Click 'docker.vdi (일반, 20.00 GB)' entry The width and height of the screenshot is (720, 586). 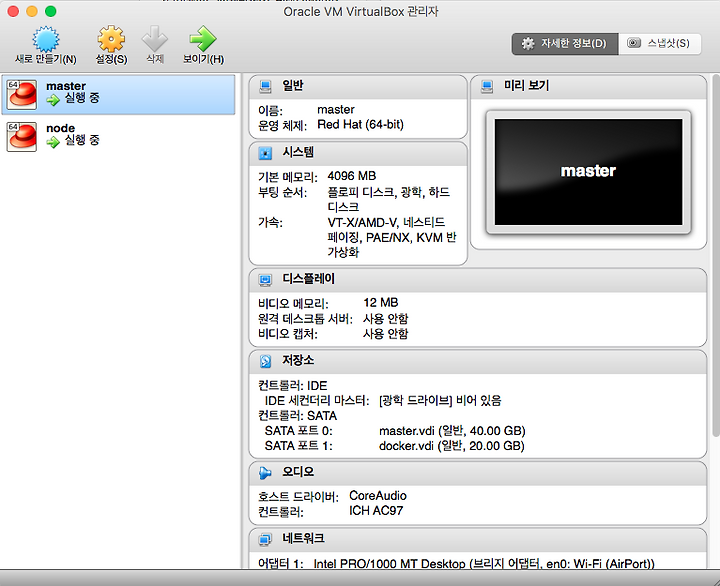(x=452, y=446)
